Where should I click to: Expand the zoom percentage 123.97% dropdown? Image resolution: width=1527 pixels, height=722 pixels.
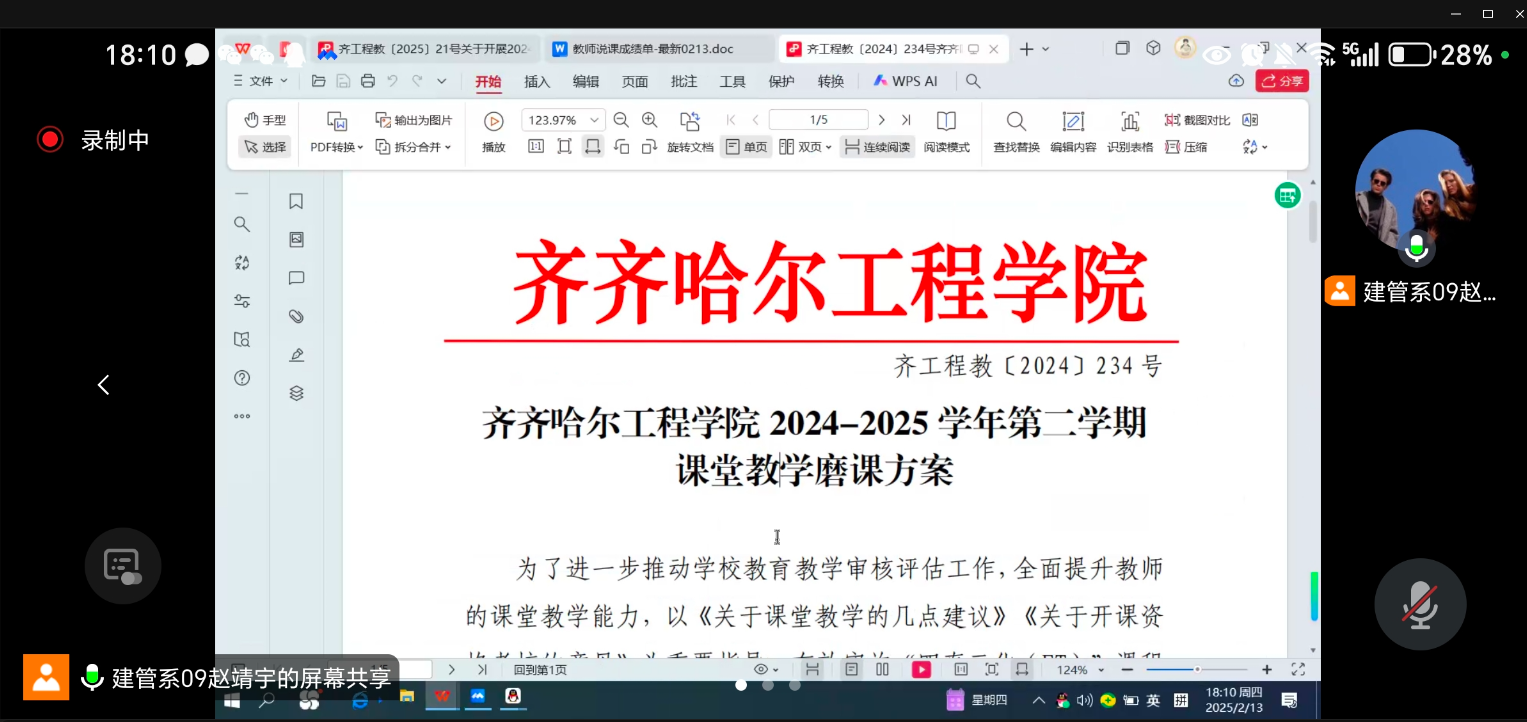[x=595, y=120]
